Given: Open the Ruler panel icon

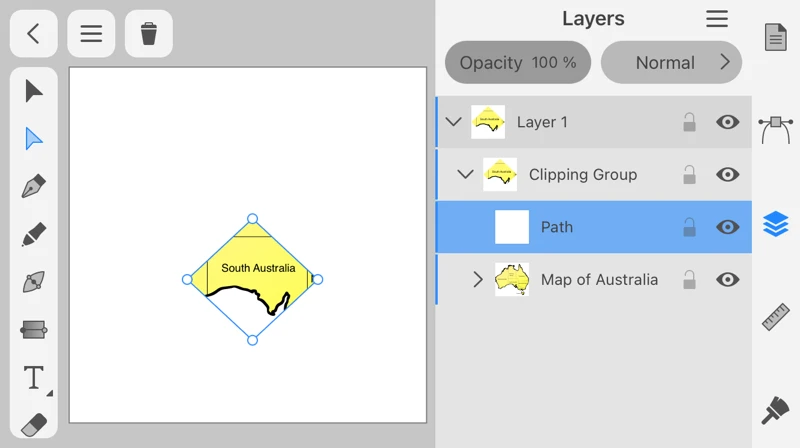Looking at the screenshot, I should pos(776,317).
